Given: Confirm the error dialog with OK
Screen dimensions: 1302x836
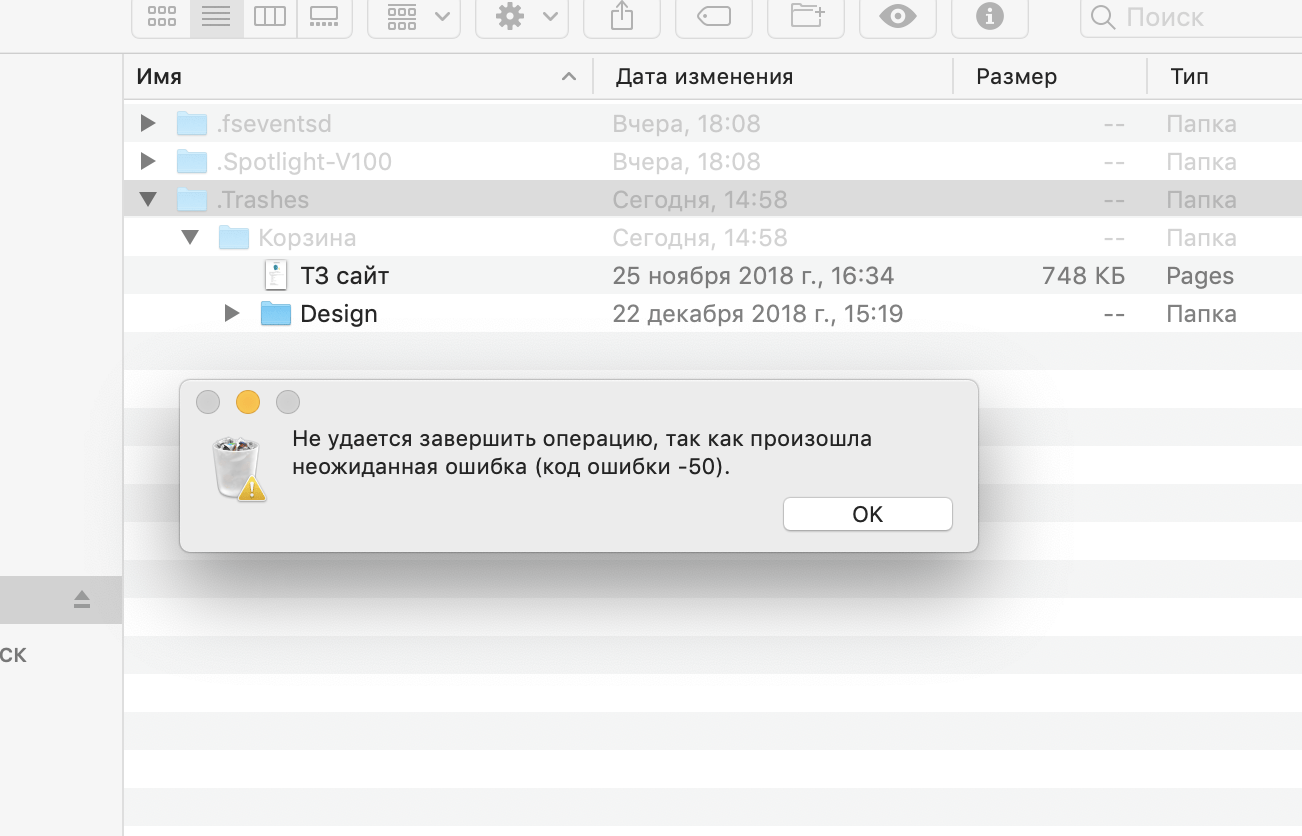Looking at the screenshot, I should [868, 514].
